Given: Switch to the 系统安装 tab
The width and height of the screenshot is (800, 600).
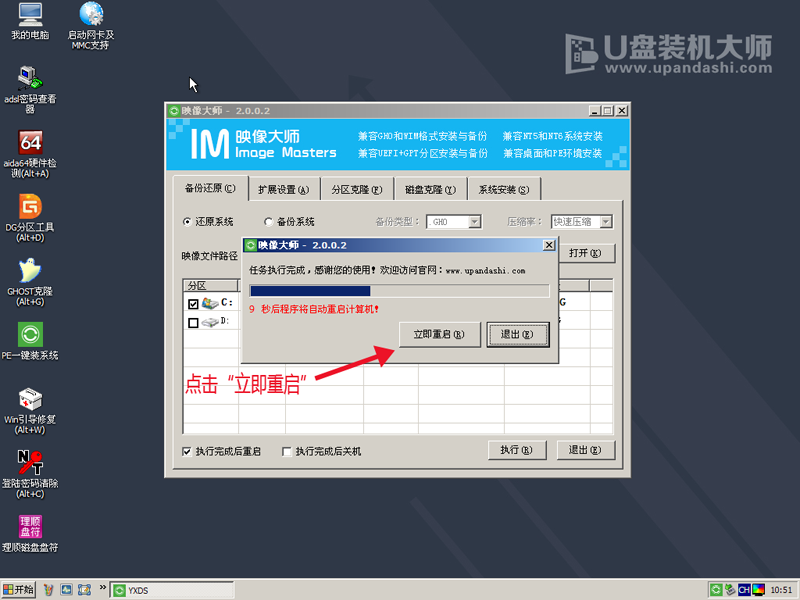Looking at the screenshot, I should coord(505,188).
